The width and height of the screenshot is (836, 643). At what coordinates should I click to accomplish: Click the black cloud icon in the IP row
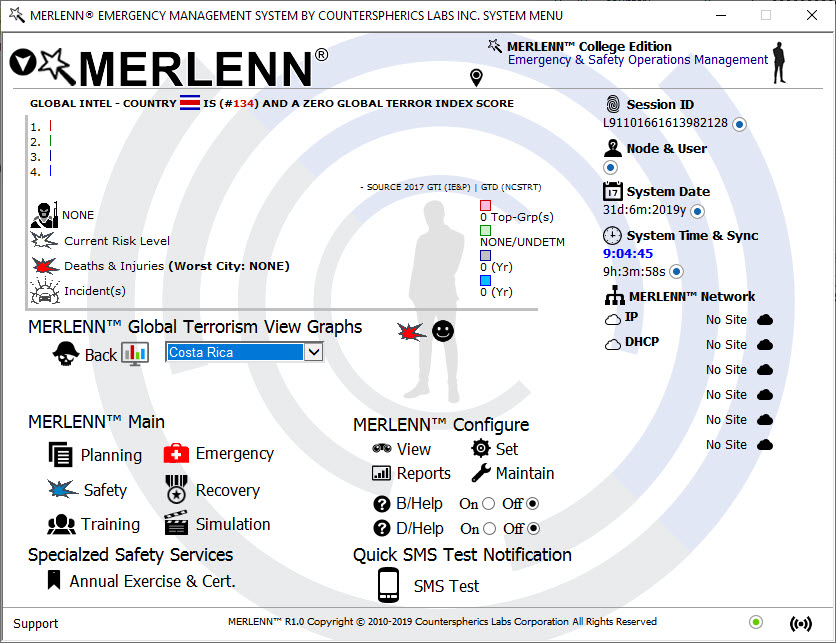(765, 320)
